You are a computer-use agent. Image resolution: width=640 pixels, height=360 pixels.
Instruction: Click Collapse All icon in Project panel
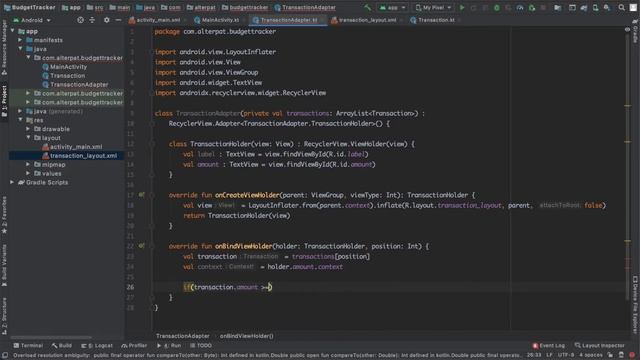click(92, 20)
